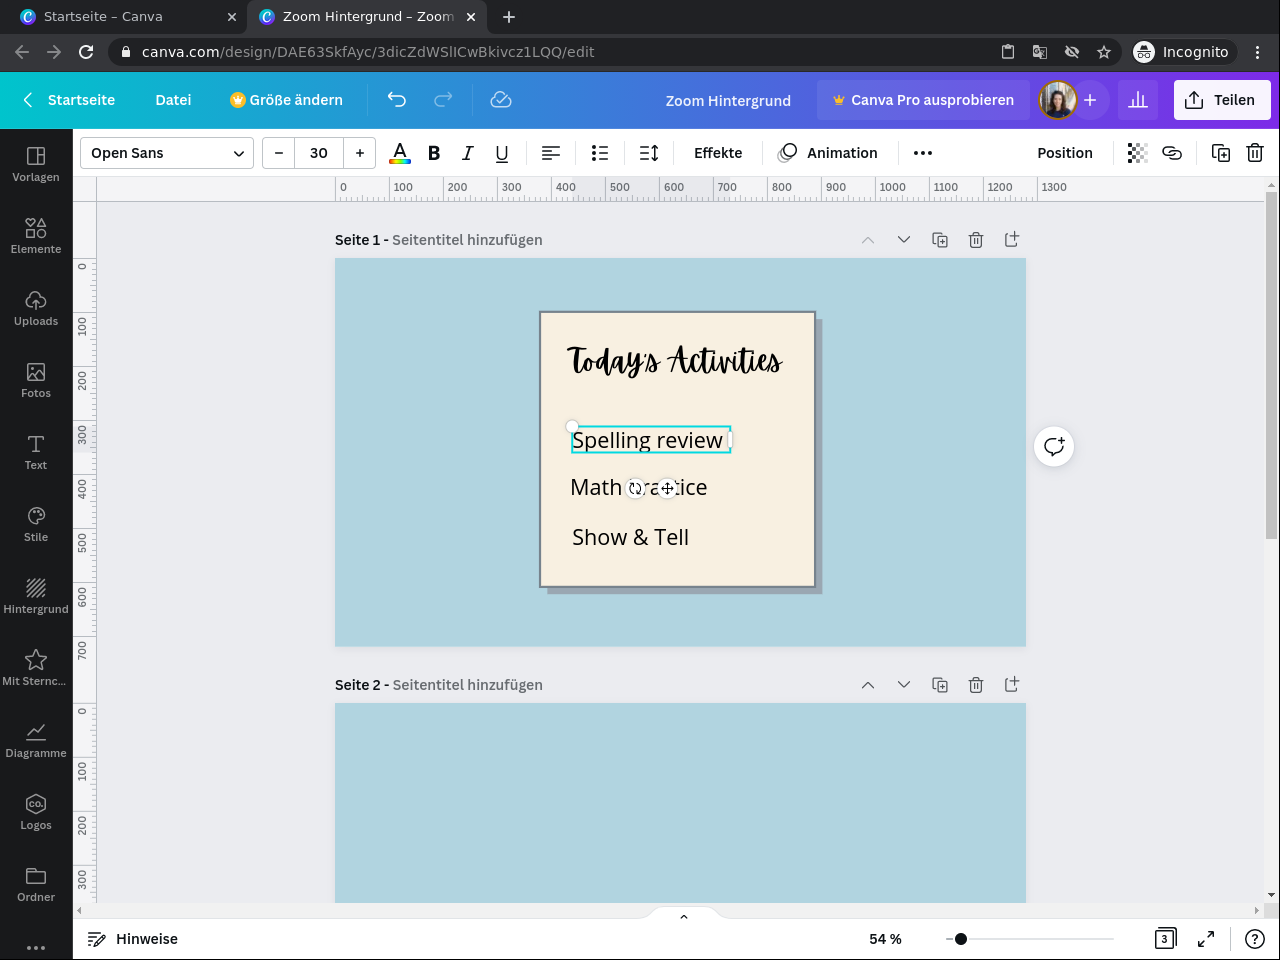The height and width of the screenshot is (960, 1280).
Task: Open the Elemente sidebar panel
Action: [x=36, y=236]
